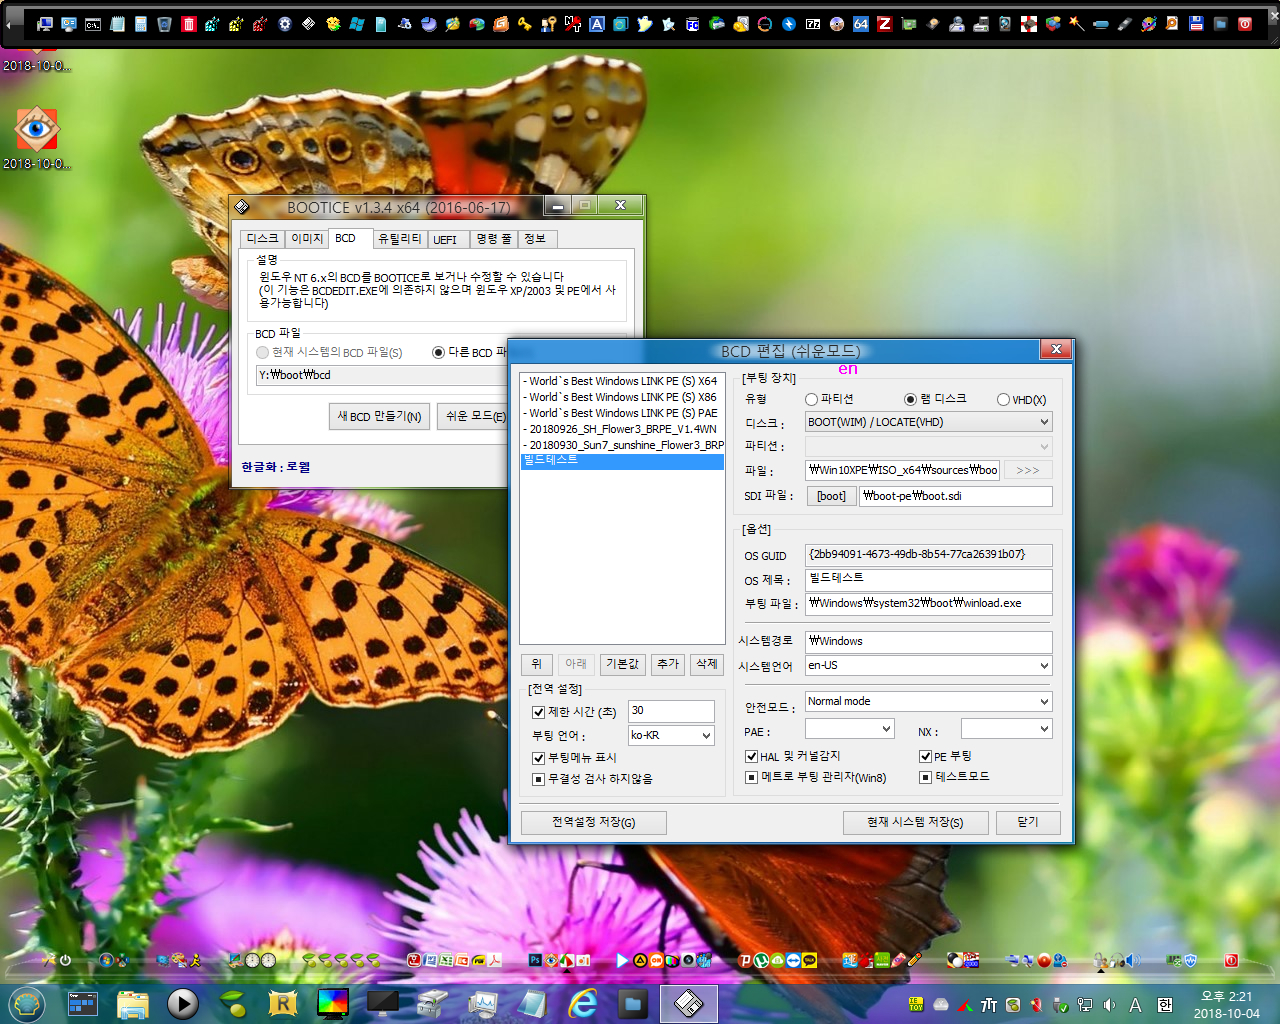This screenshot has height=1024, width=1280.
Task: Toggle the PE 부팅 checkbox
Action: tap(925, 757)
